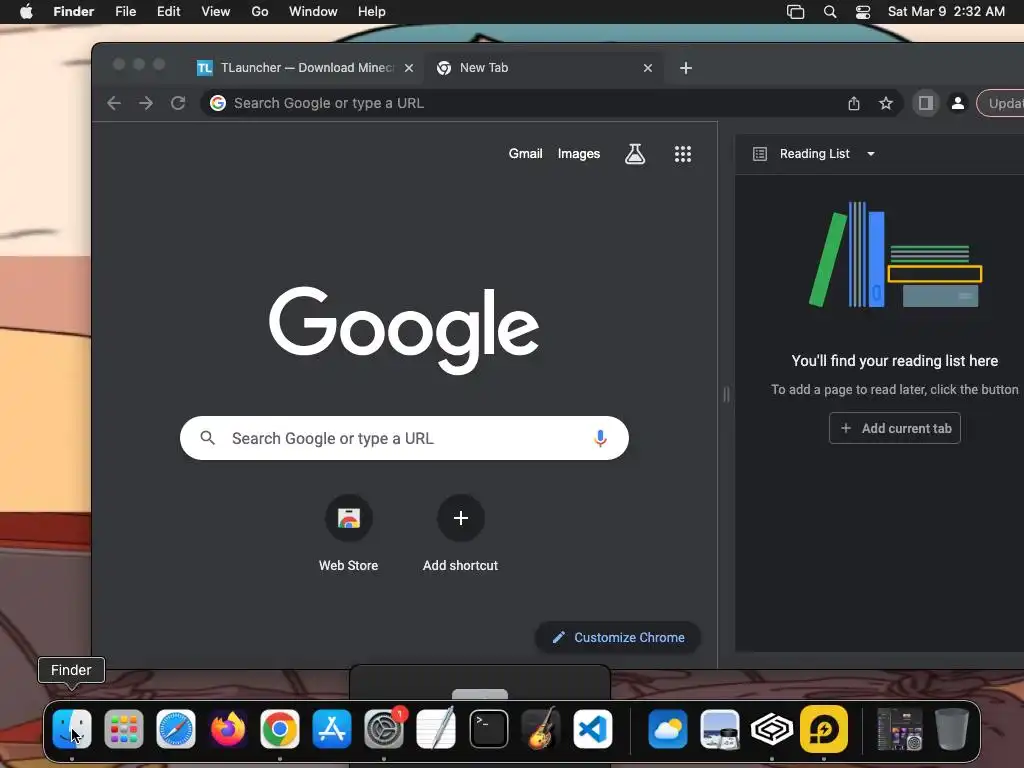The image size is (1024, 768).
Task: Open the Apple menu
Action: [x=26, y=12]
